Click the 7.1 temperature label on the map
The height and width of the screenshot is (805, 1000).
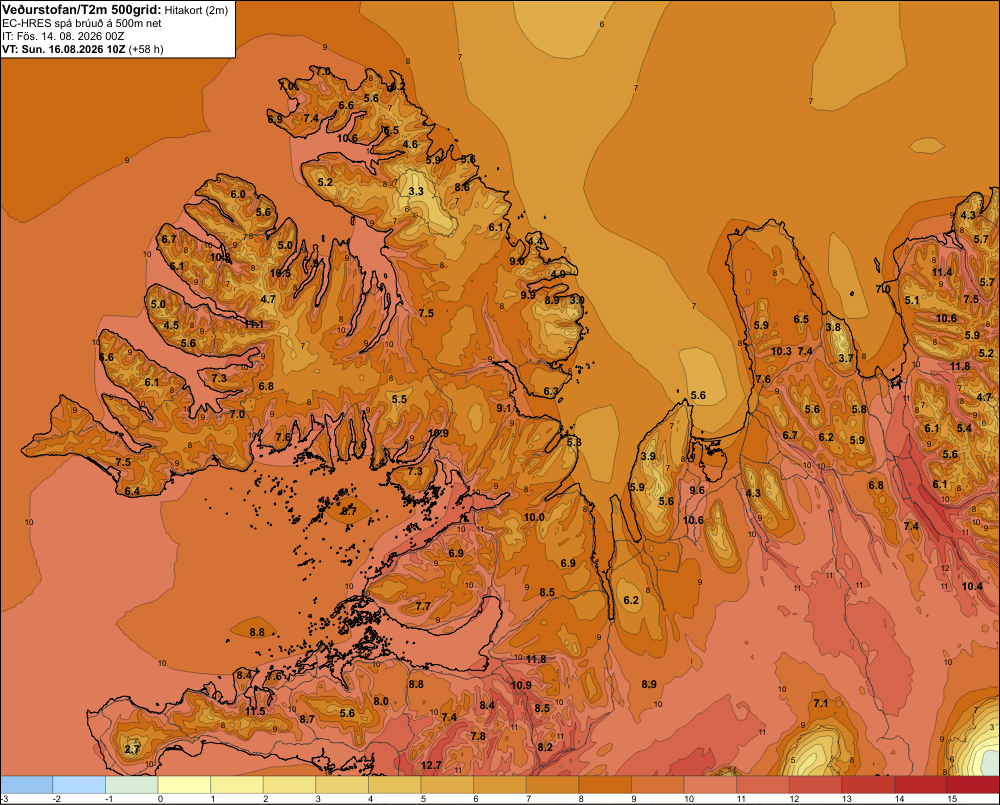click(821, 703)
